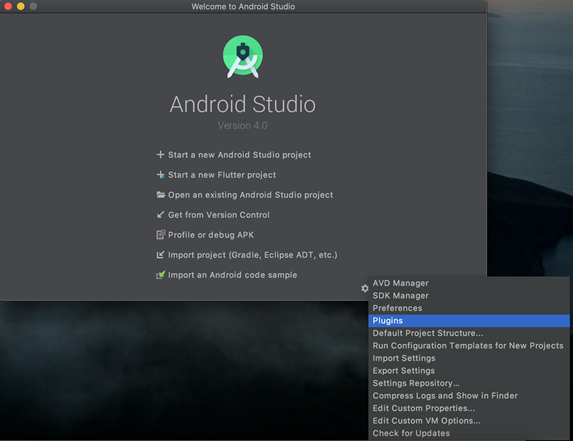This screenshot has height=441, width=573.
Task: Select Edit Custom Properties...
Action: click(x=469, y=408)
